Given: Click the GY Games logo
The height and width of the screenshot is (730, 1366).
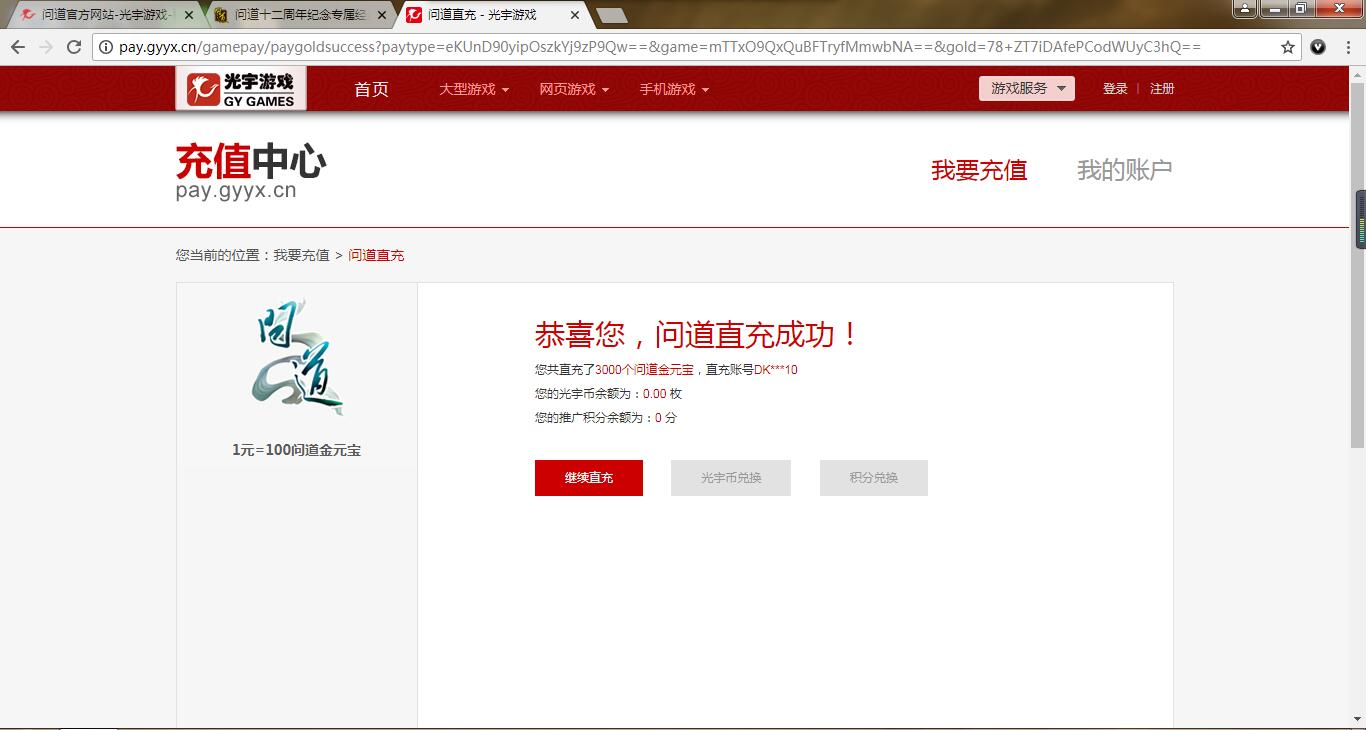Looking at the screenshot, I should tap(241, 89).
